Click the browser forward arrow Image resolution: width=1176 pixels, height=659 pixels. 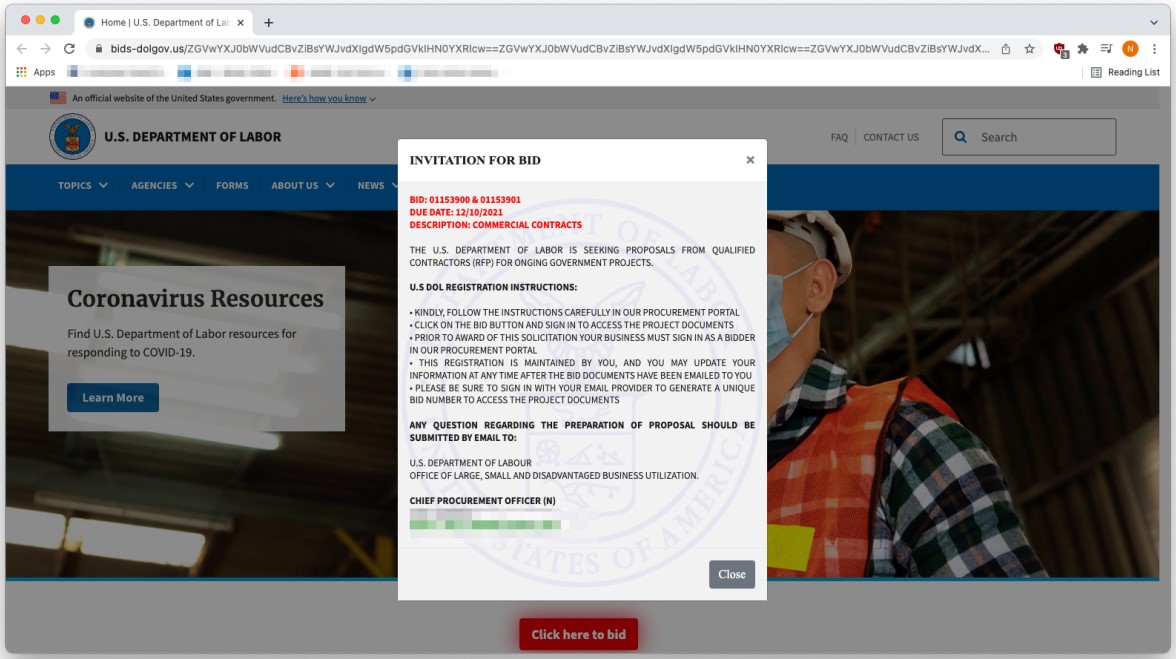(x=46, y=49)
